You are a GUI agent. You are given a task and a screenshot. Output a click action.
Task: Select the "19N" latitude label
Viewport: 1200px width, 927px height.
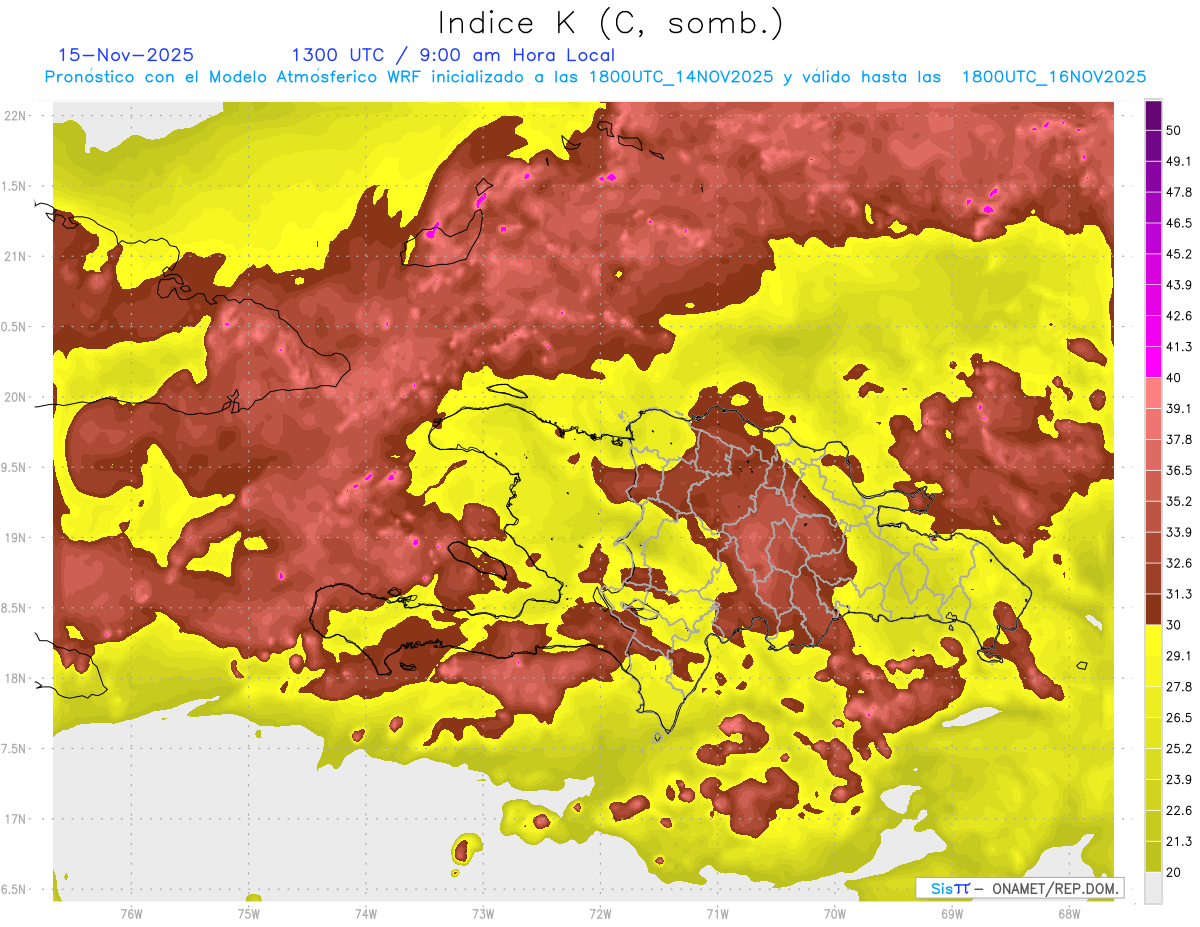[16, 538]
